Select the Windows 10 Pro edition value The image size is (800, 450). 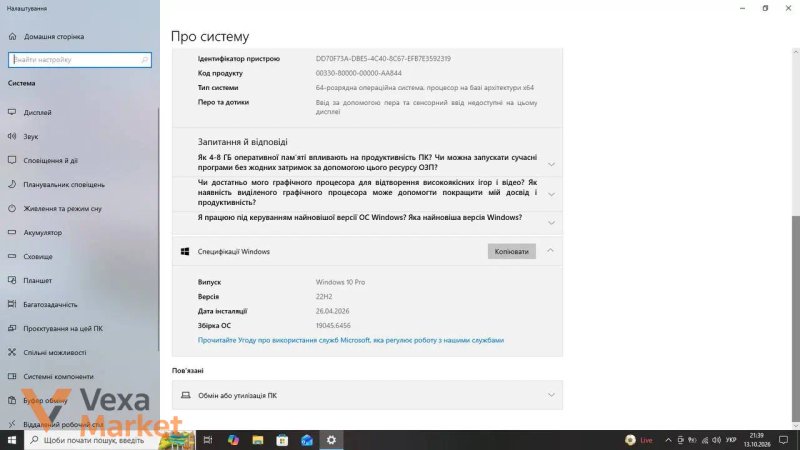click(340, 282)
